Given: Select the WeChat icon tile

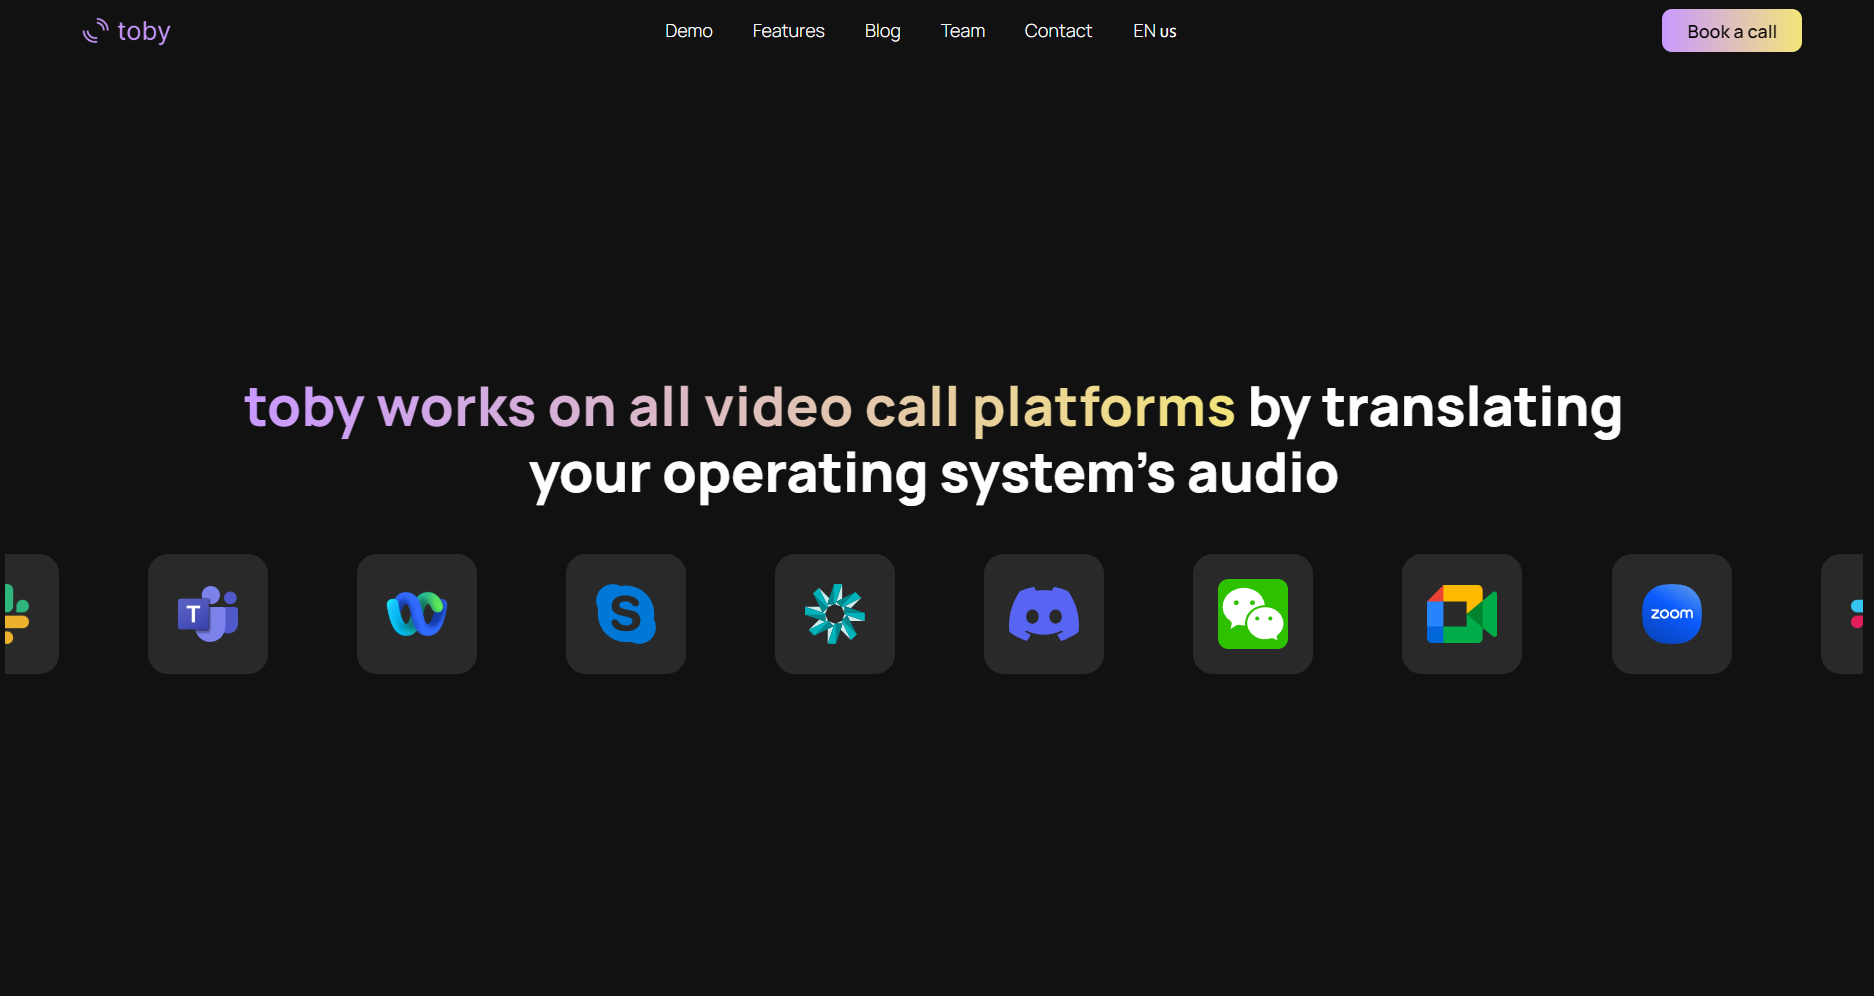Looking at the screenshot, I should (1253, 614).
